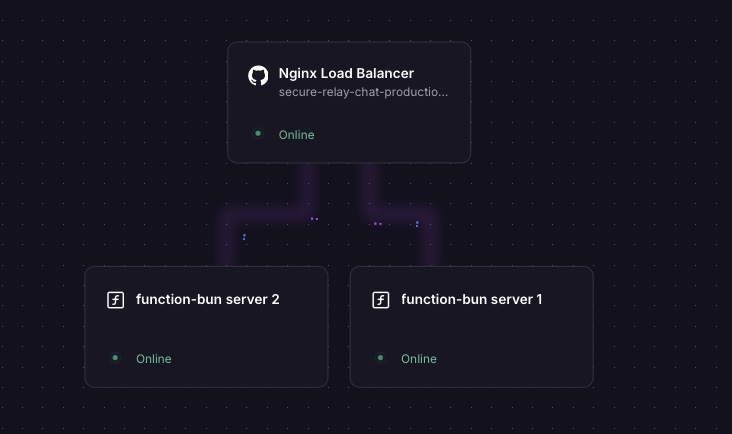Image resolution: width=732 pixels, height=434 pixels.
Task: Click green status dot on server 2 card
Action: [115, 357]
